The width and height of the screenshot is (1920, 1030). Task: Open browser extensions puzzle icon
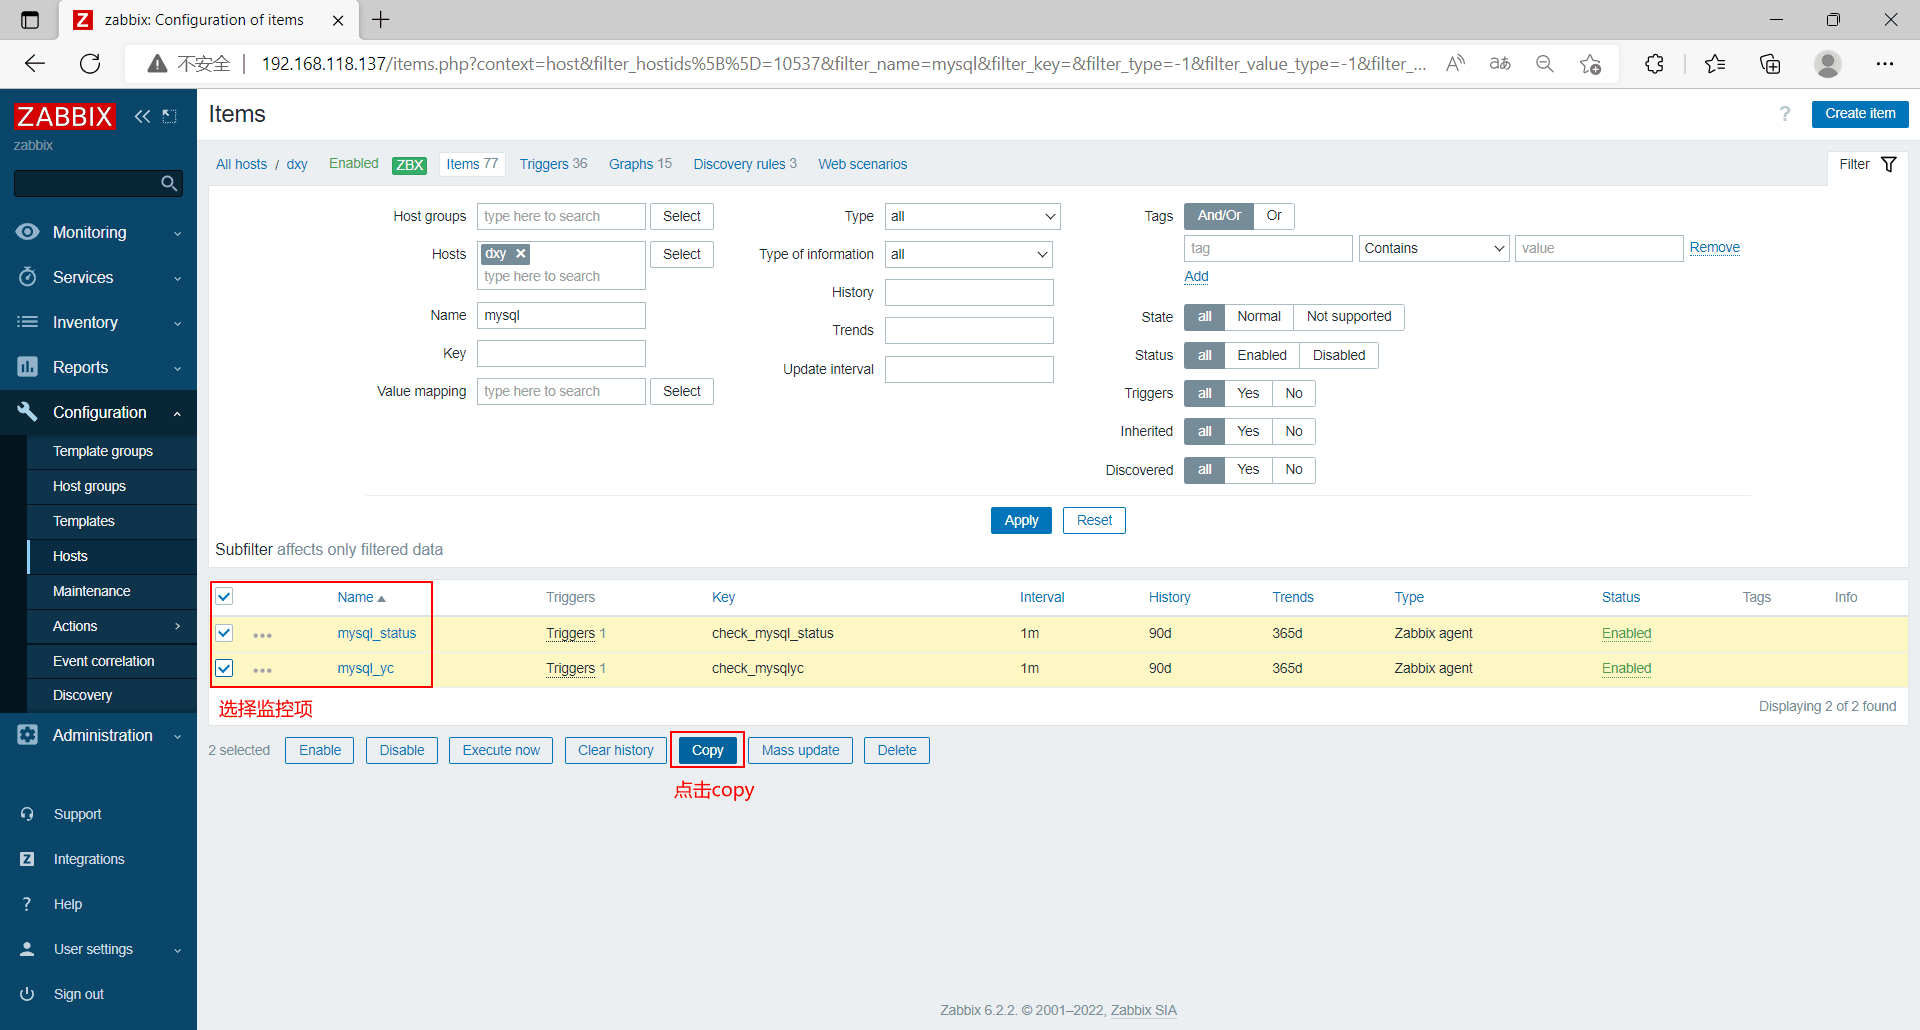click(1654, 64)
